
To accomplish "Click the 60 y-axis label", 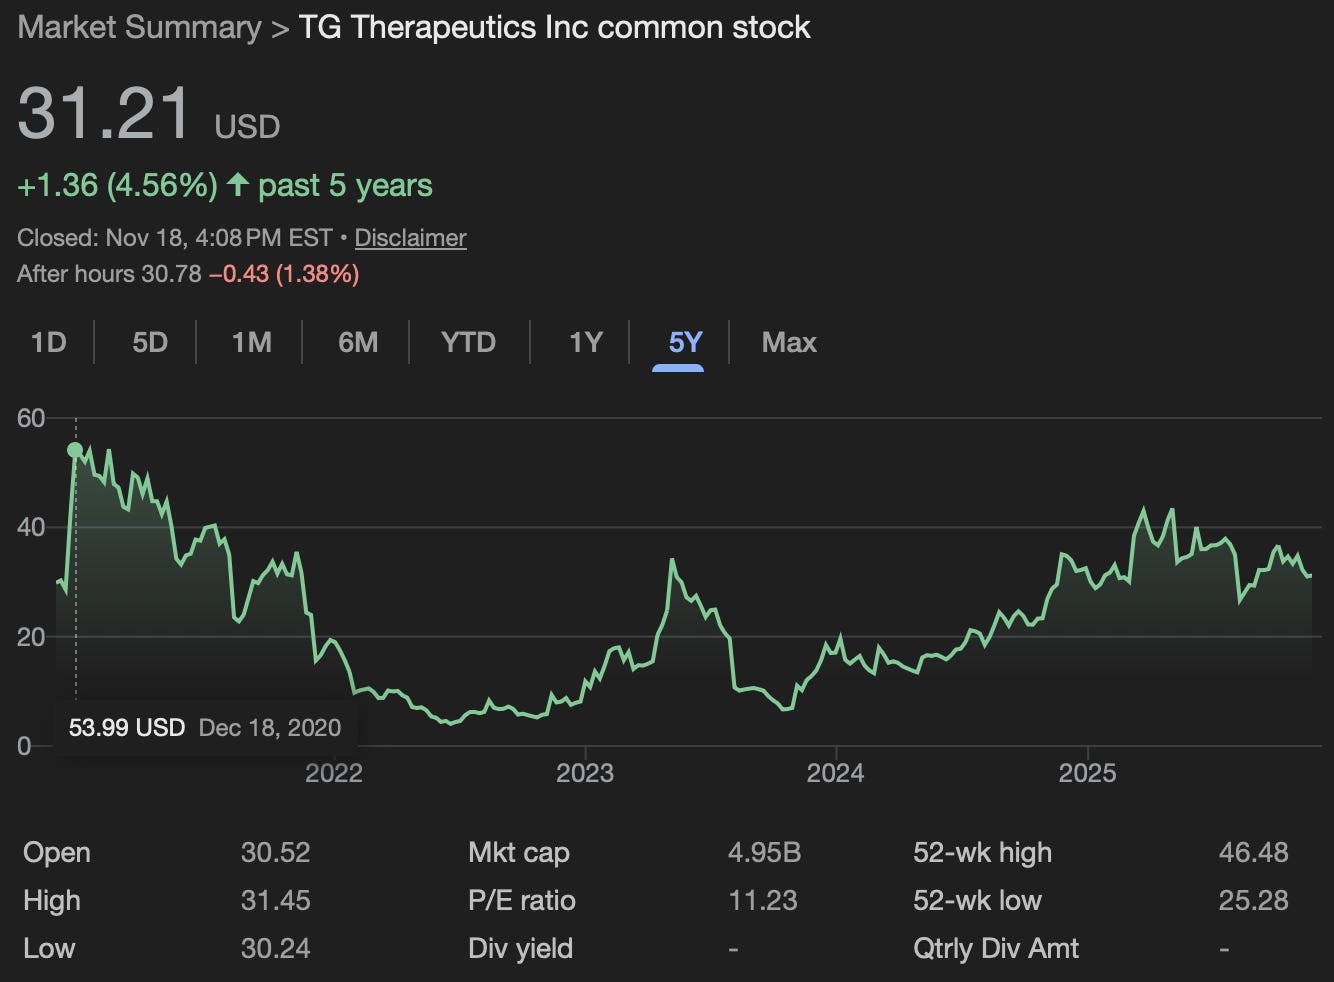I will click(x=31, y=418).
